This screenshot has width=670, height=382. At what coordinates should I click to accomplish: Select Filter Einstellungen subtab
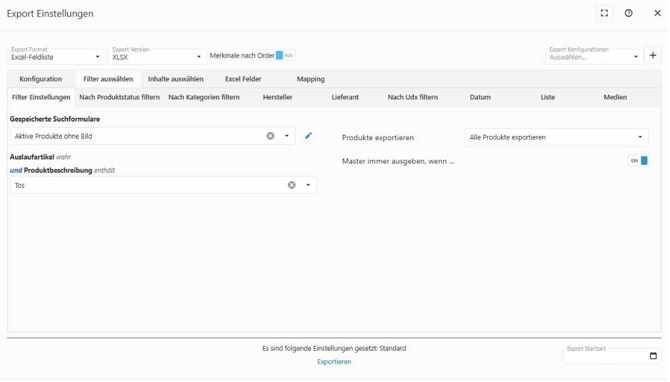pyautogui.click(x=41, y=97)
